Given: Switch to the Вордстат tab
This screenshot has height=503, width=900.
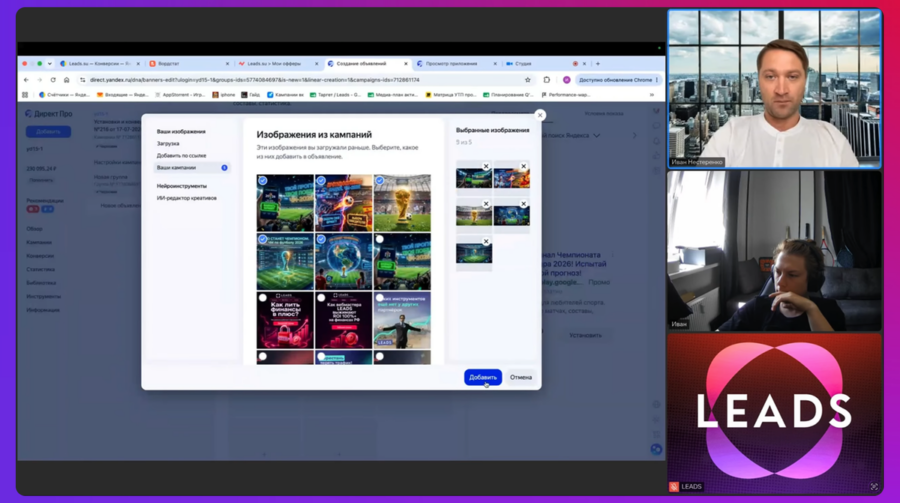Looking at the screenshot, I should (x=189, y=64).
